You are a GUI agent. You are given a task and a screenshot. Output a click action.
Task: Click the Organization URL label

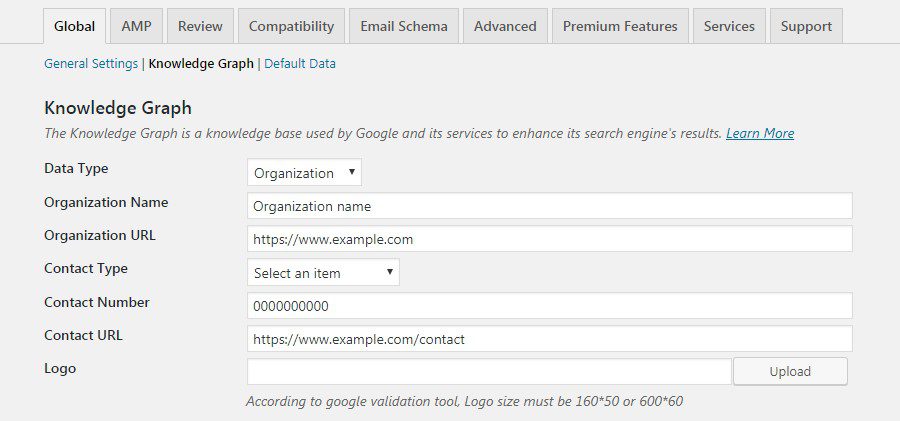tap(100, 235)
